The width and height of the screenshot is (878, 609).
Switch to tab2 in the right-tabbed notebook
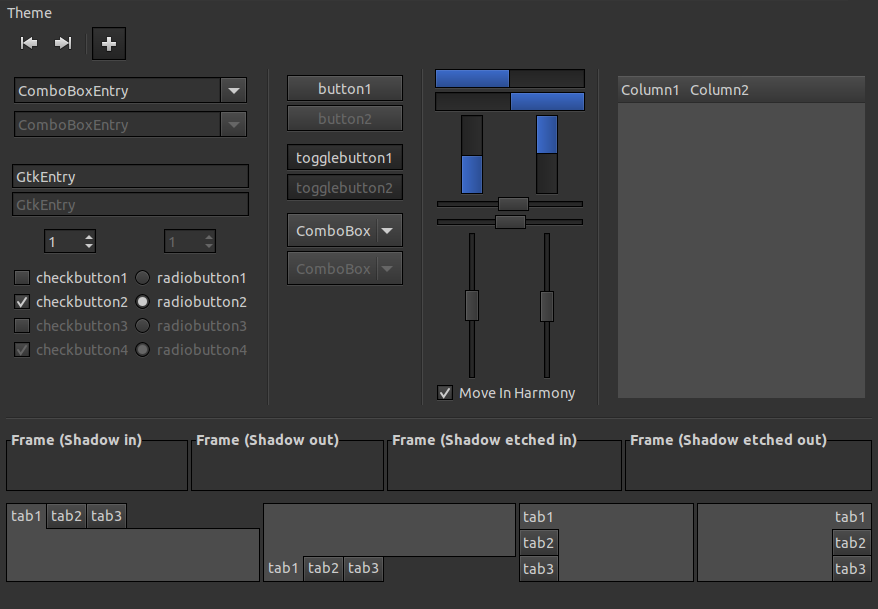point(851,542)
